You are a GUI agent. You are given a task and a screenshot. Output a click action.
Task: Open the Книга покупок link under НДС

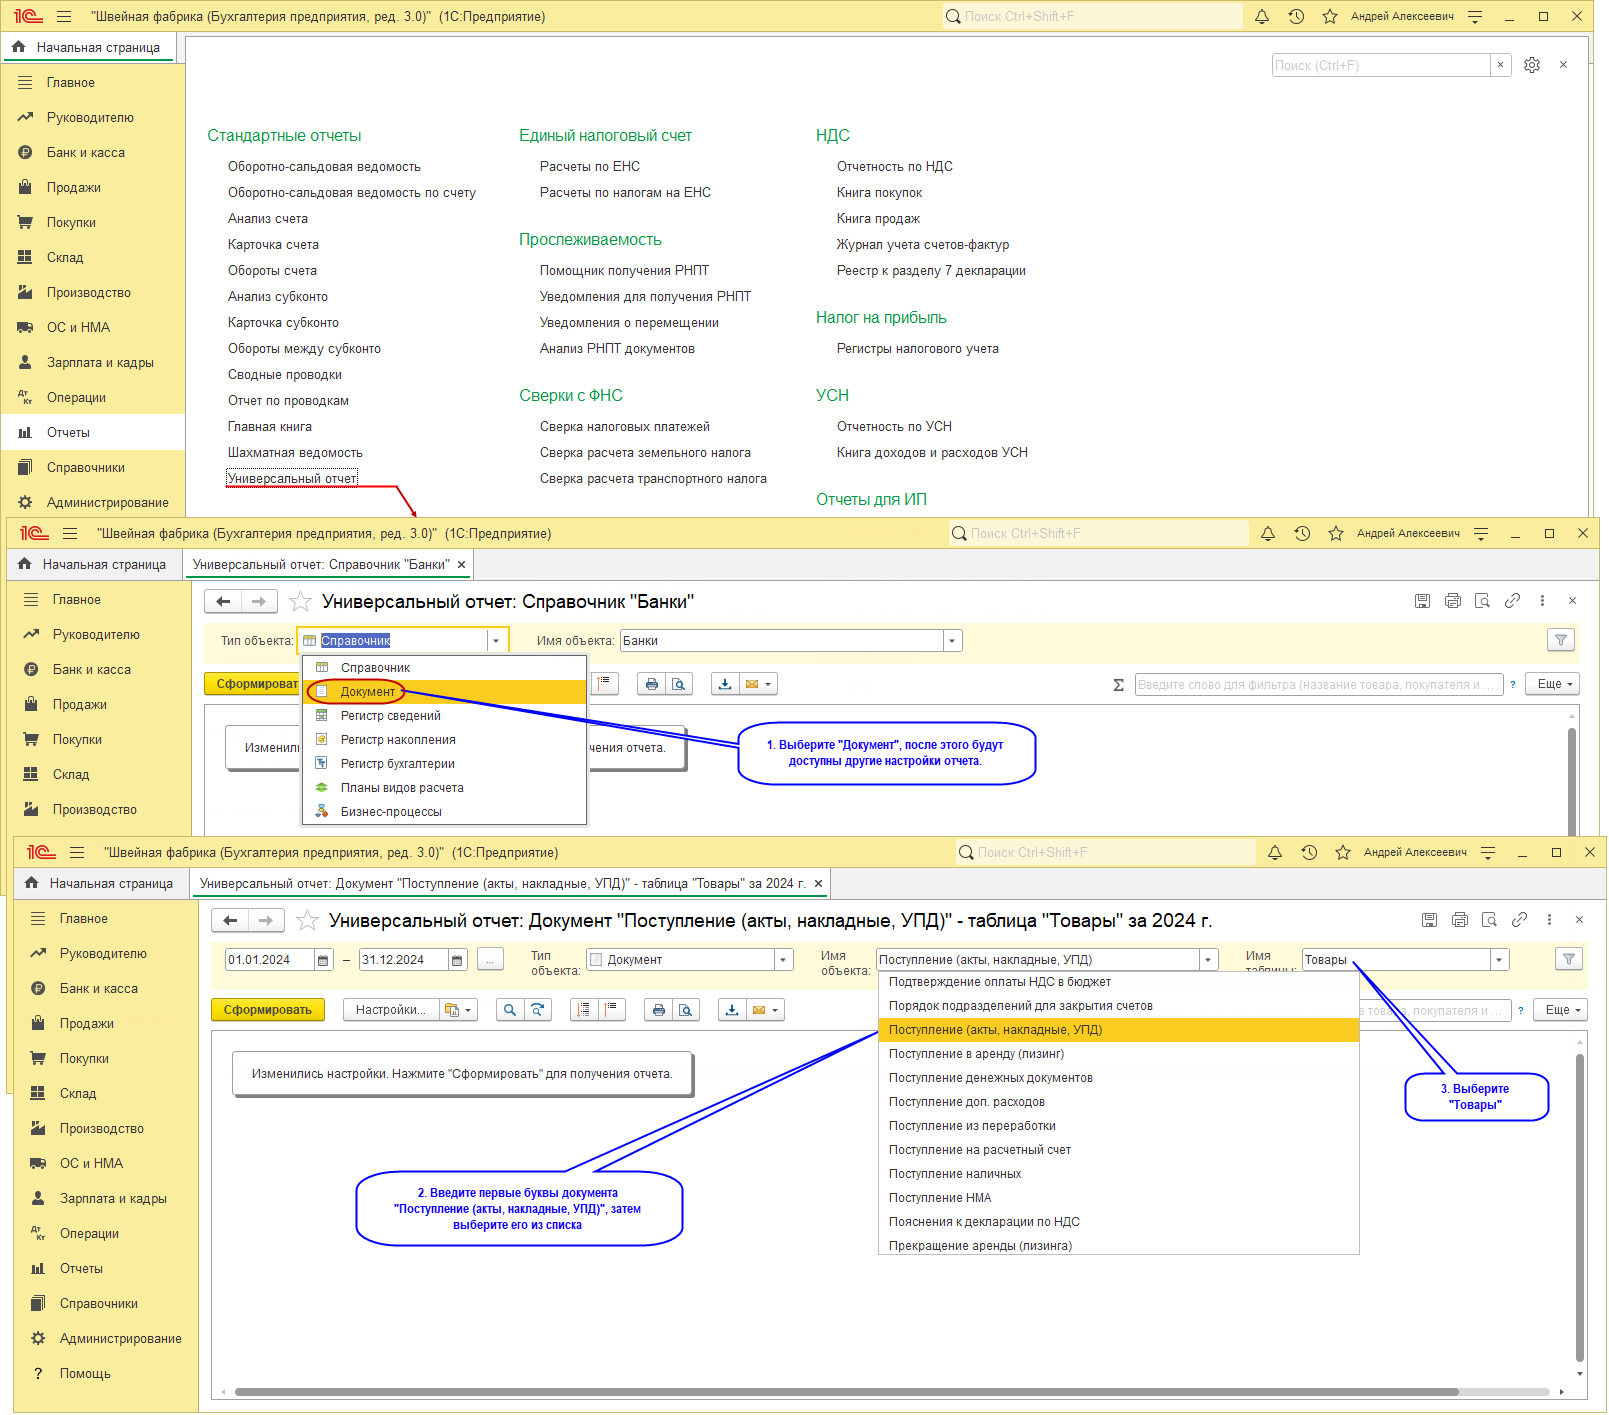pos(879,193)
